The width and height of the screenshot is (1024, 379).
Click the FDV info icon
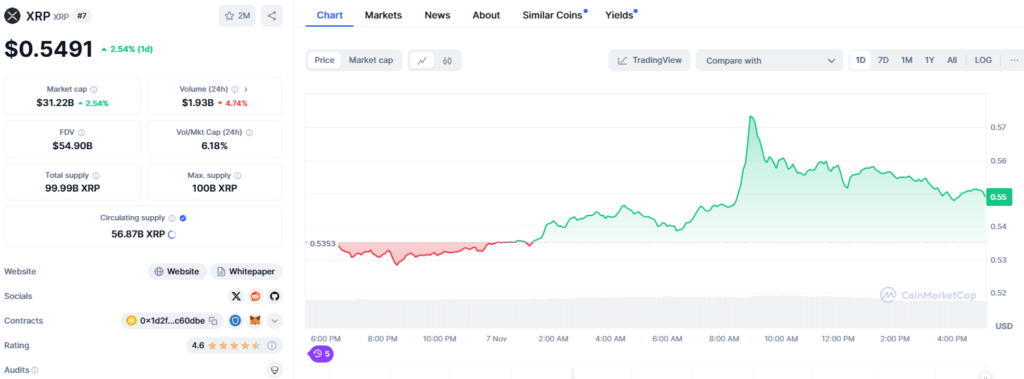(81, 133)
